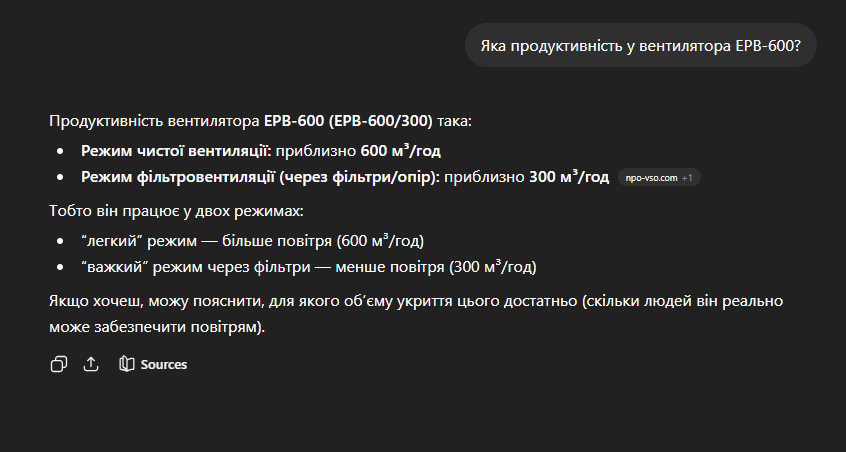Click the bold ЕРВ-600 (ЕРВ-600/300) heading text

click(x=348, y=121)
